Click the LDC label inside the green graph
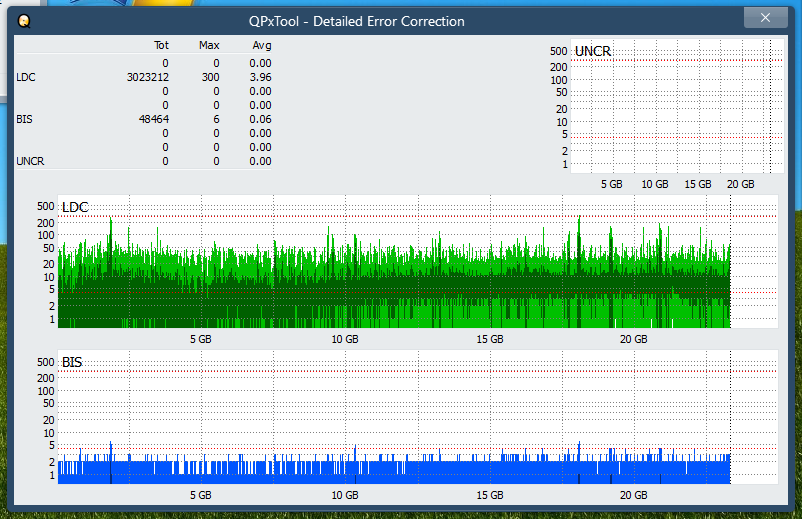The width and height of the screenshot is (802, 519). 75,207
